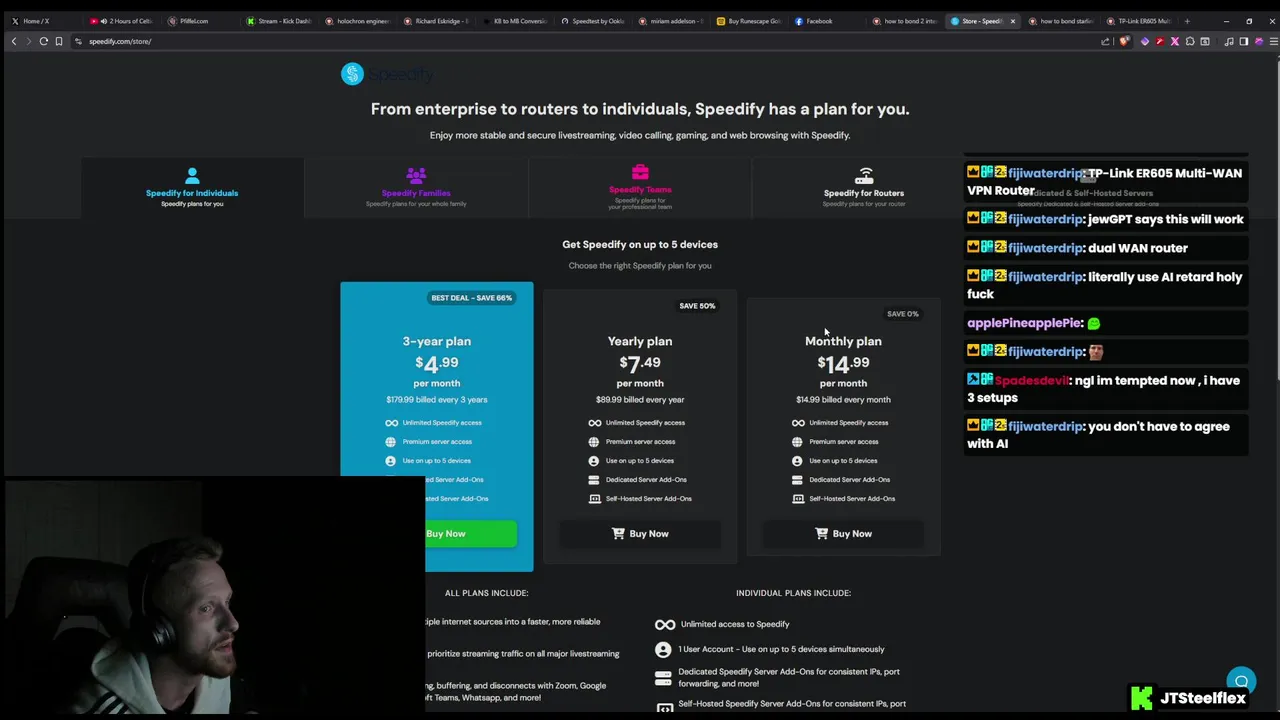Select Speedify for Routers plan category
This screenshot has height=720, width=1280.
864,188
